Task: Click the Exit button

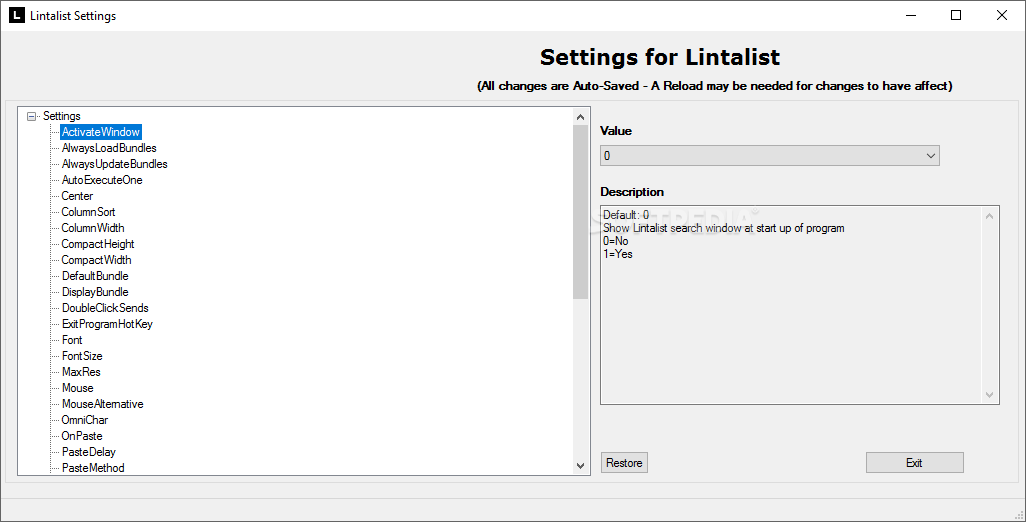Action: pyautogui.click(x=914, y=463)
